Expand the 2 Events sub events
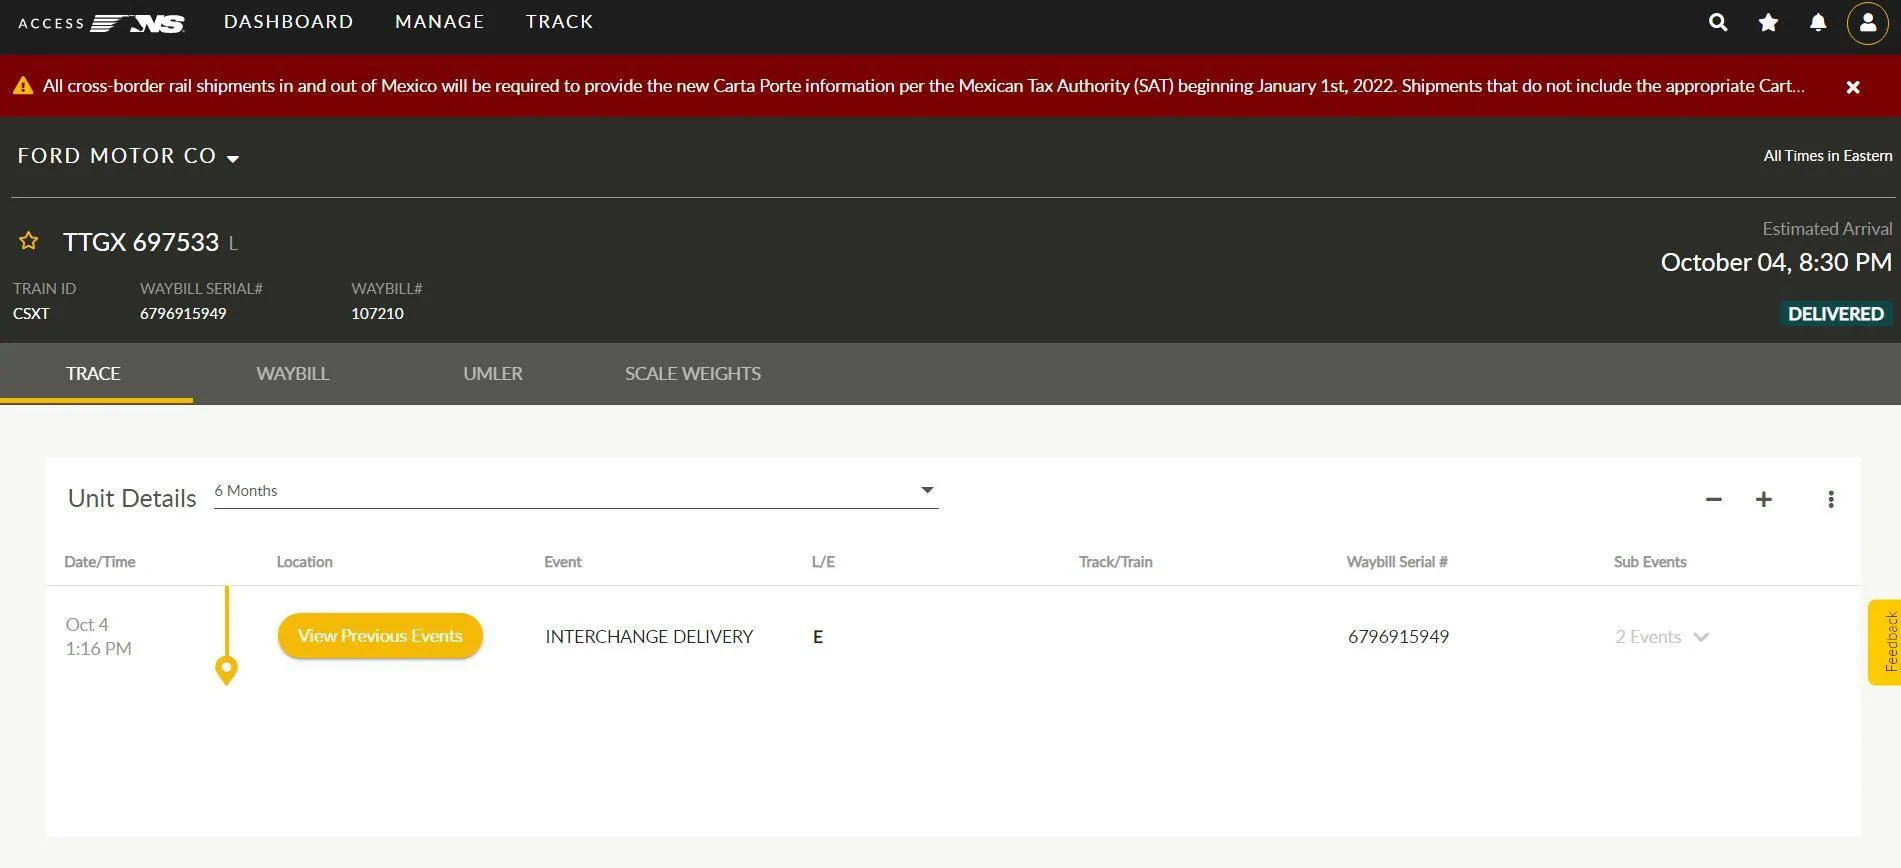Viewport: 1901px width, 868px height. (x=1662, y=637)
